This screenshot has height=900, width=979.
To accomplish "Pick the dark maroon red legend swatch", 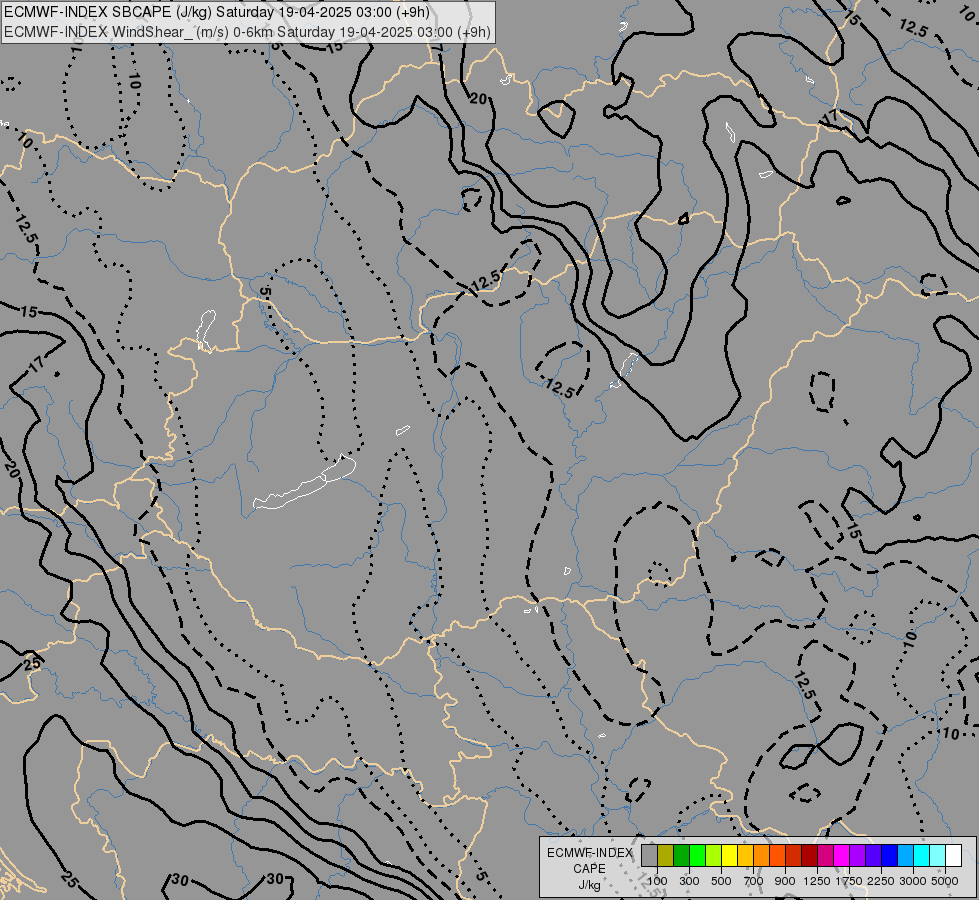I will [810, 856].
